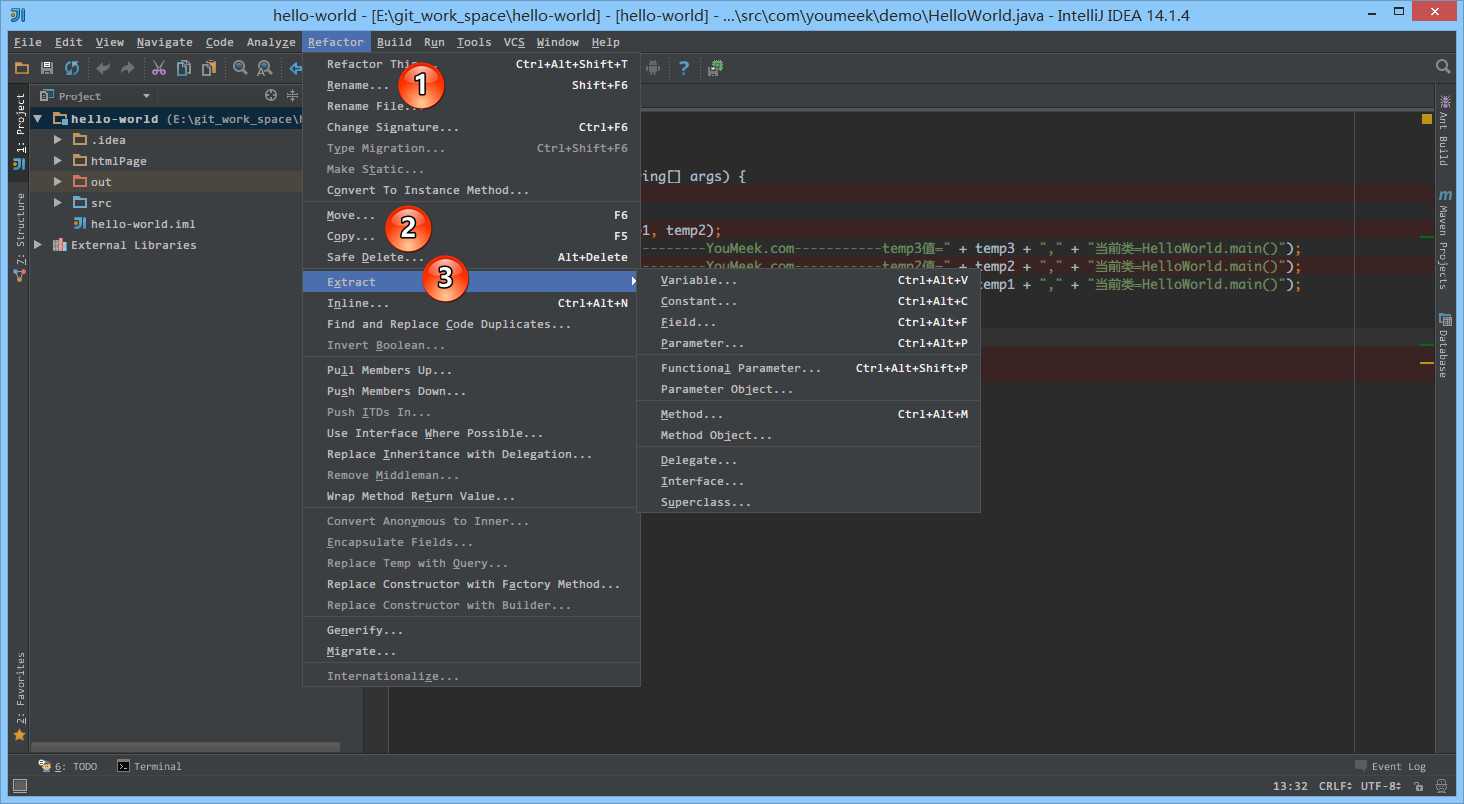Click the Open folder toolbar icon

click(21, 68)
